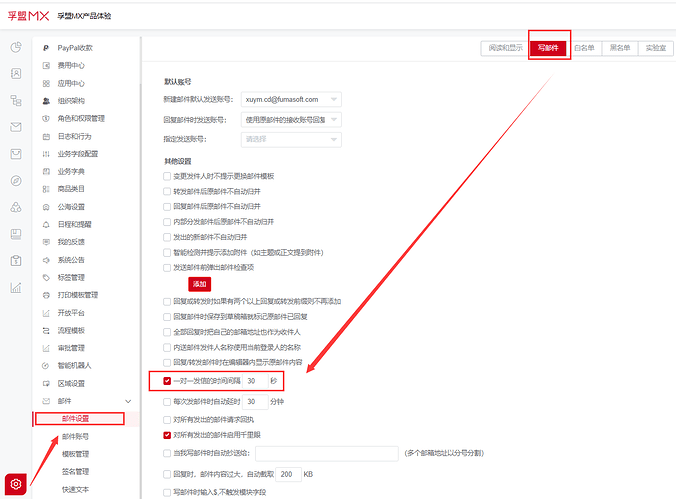Image resolution: width=676 pixels, height=499 pixels.
Task: Toggle the 一对一发信的时间间隔 checkbox
Action: tap(167, 381)
